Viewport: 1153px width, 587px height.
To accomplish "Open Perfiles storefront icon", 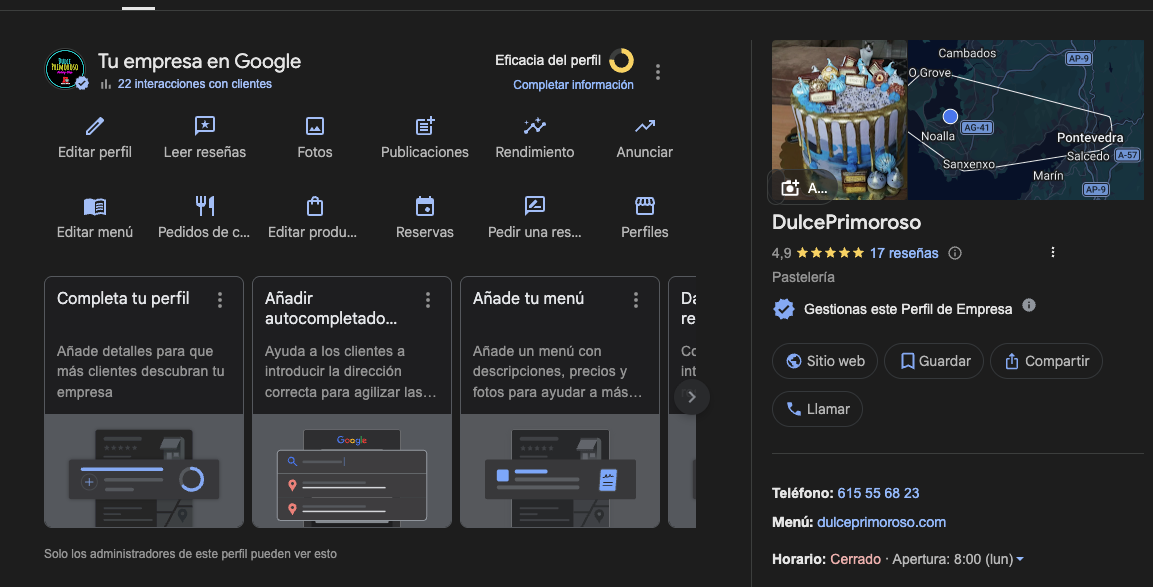I will (x=645, y=206).
